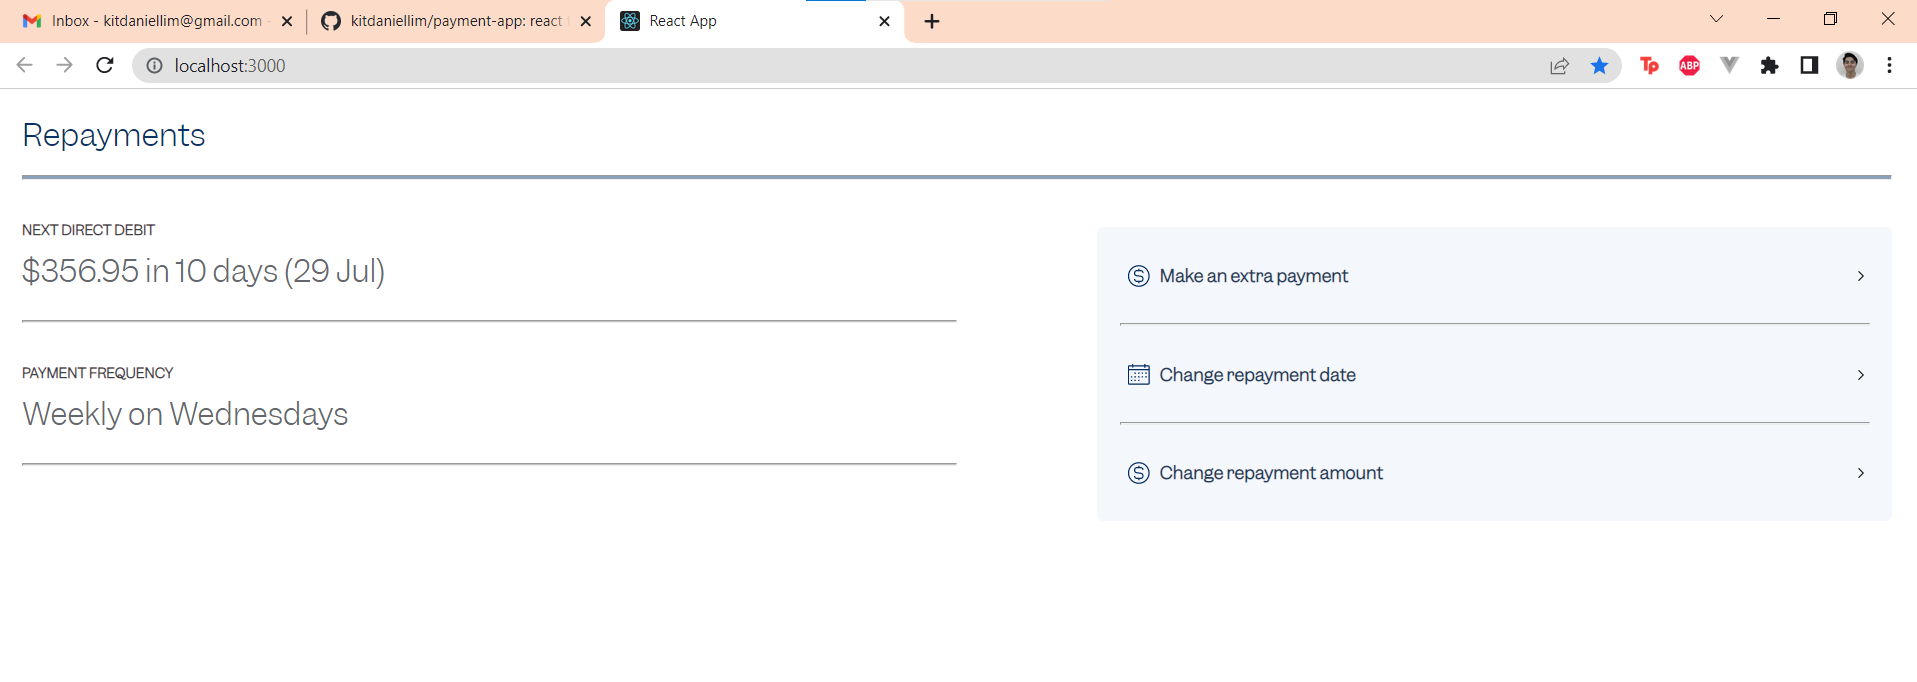Go back using the browser back arrow
The height and width of the screenshot is (682, 1917).
[25, 65]
